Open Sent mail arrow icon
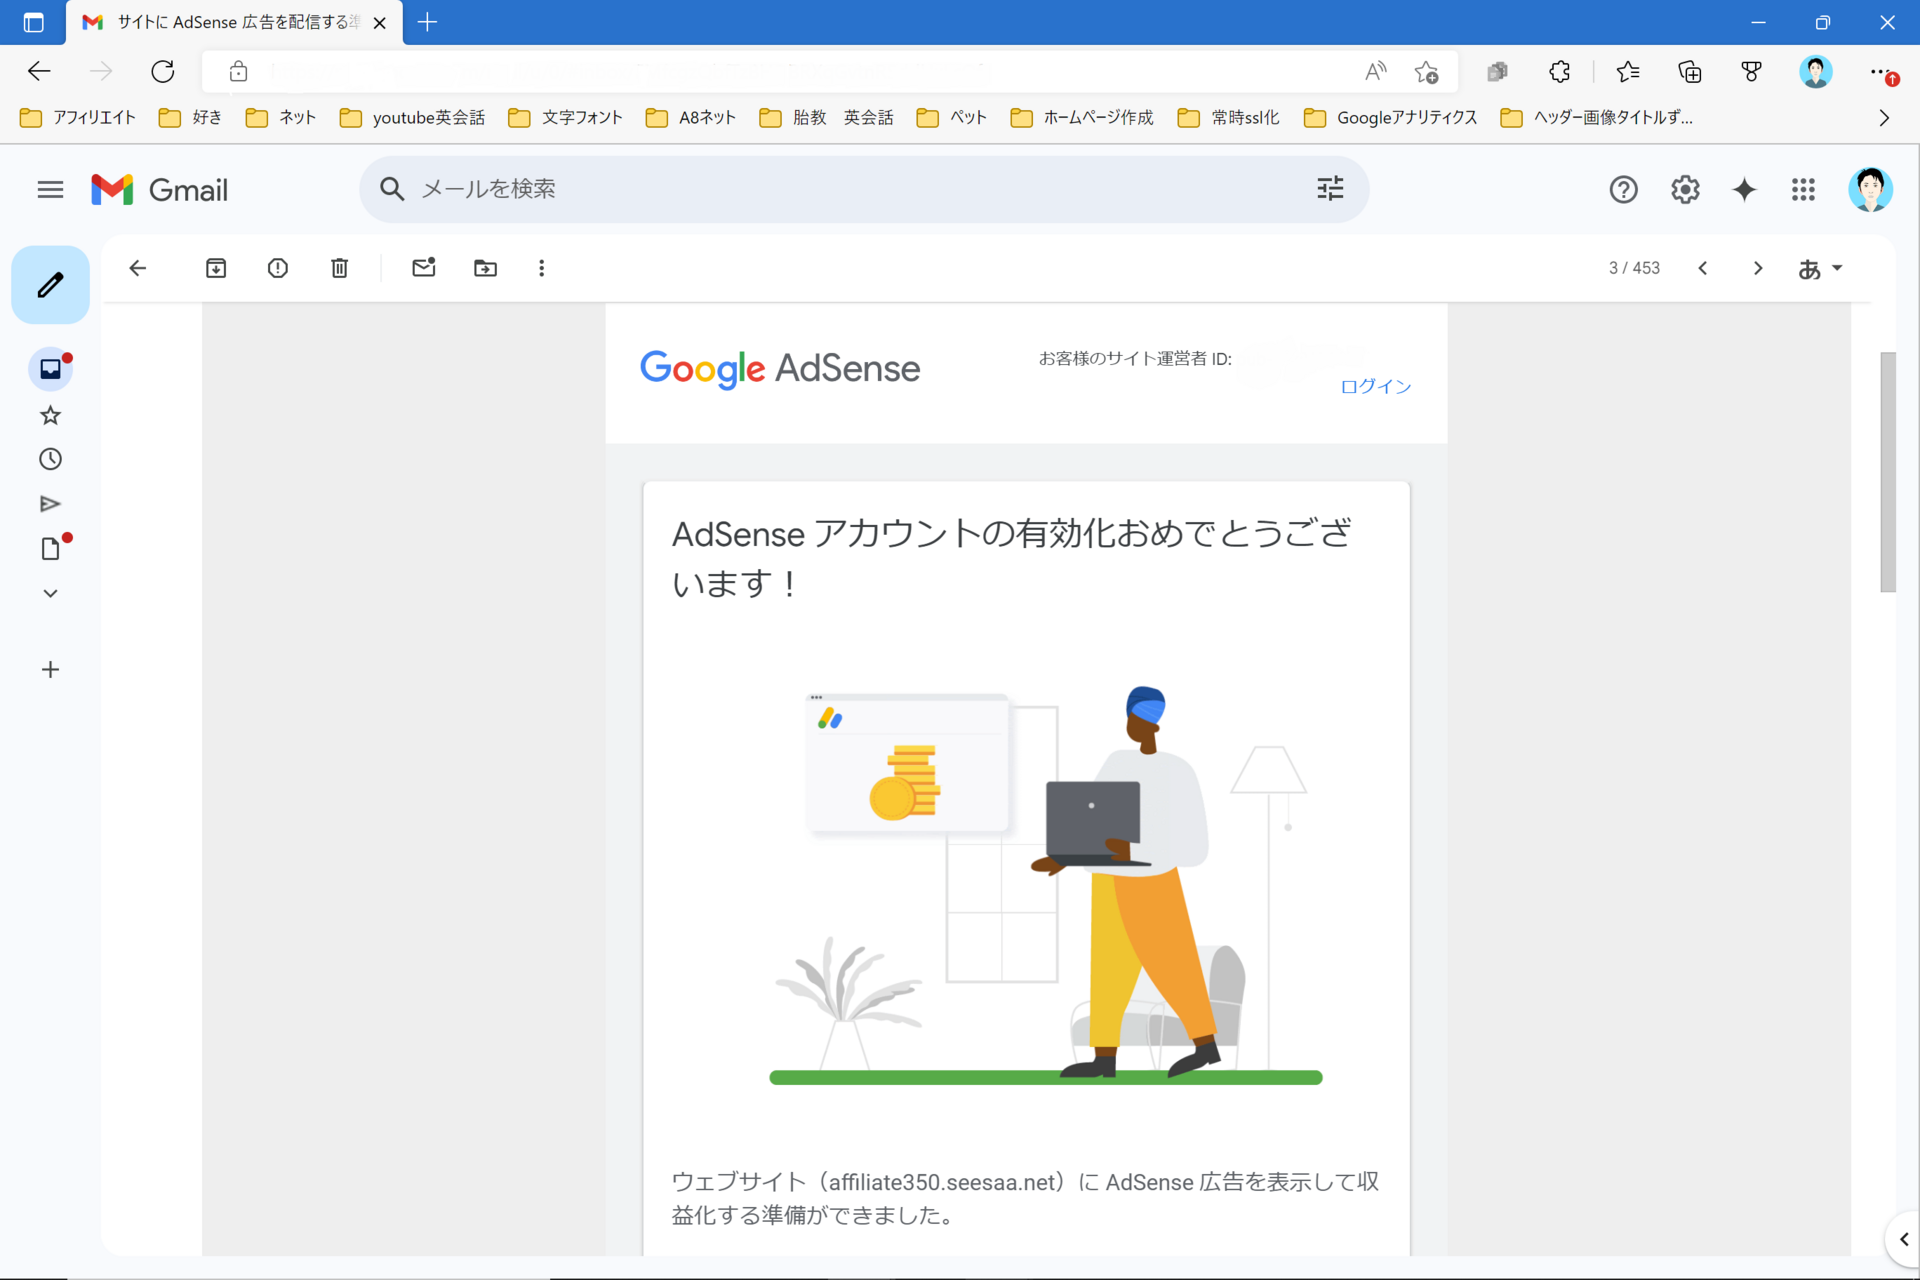 50,504
